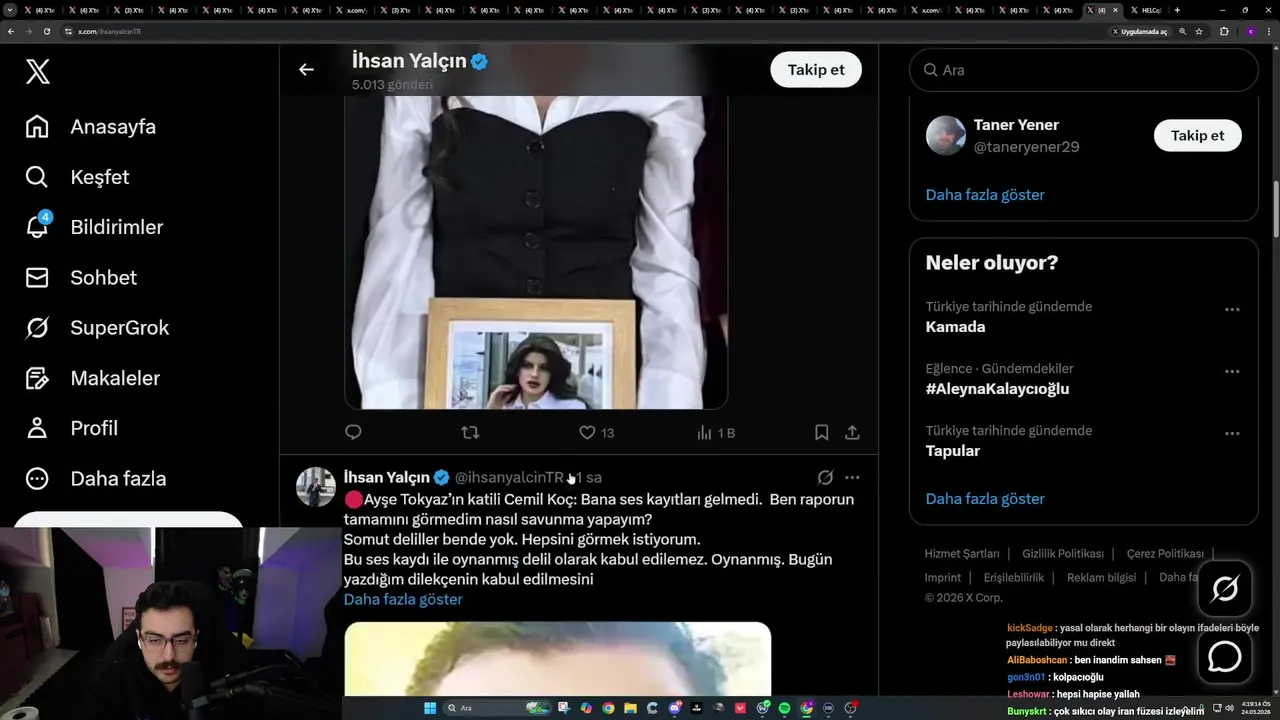
Task: Open Daha fazla menu
Action: (x=95, y=478)
